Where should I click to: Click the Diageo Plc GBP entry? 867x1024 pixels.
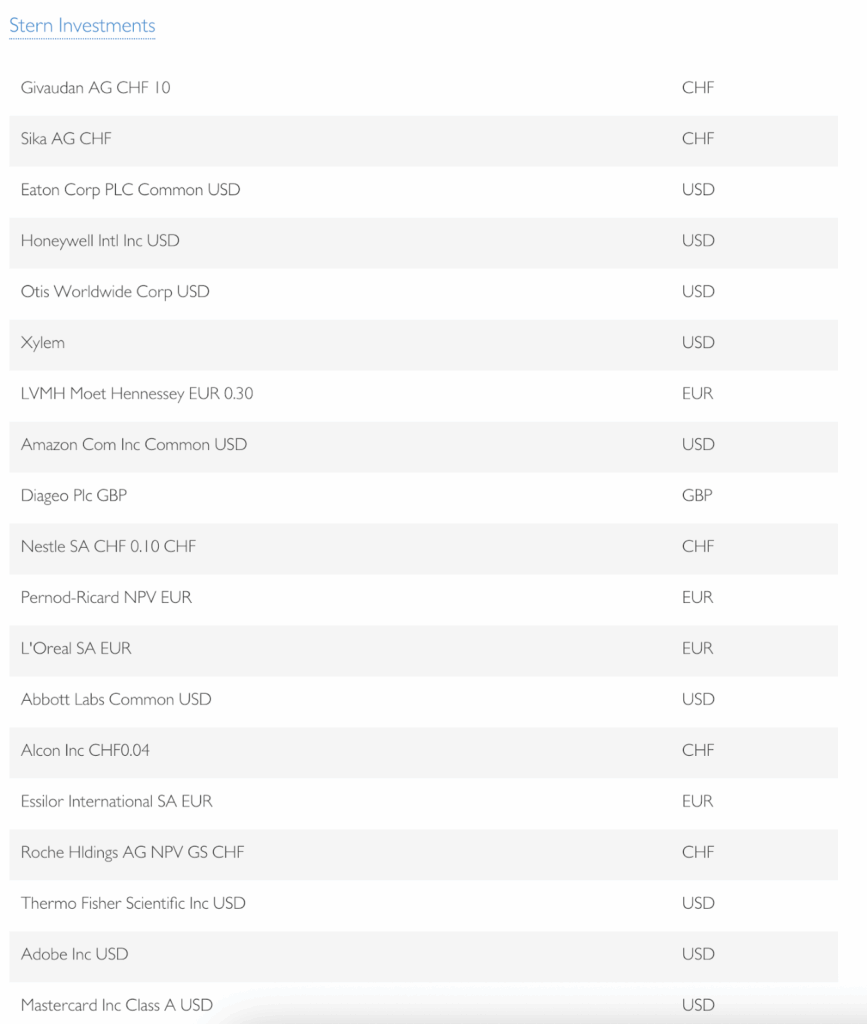pos(74,496)
